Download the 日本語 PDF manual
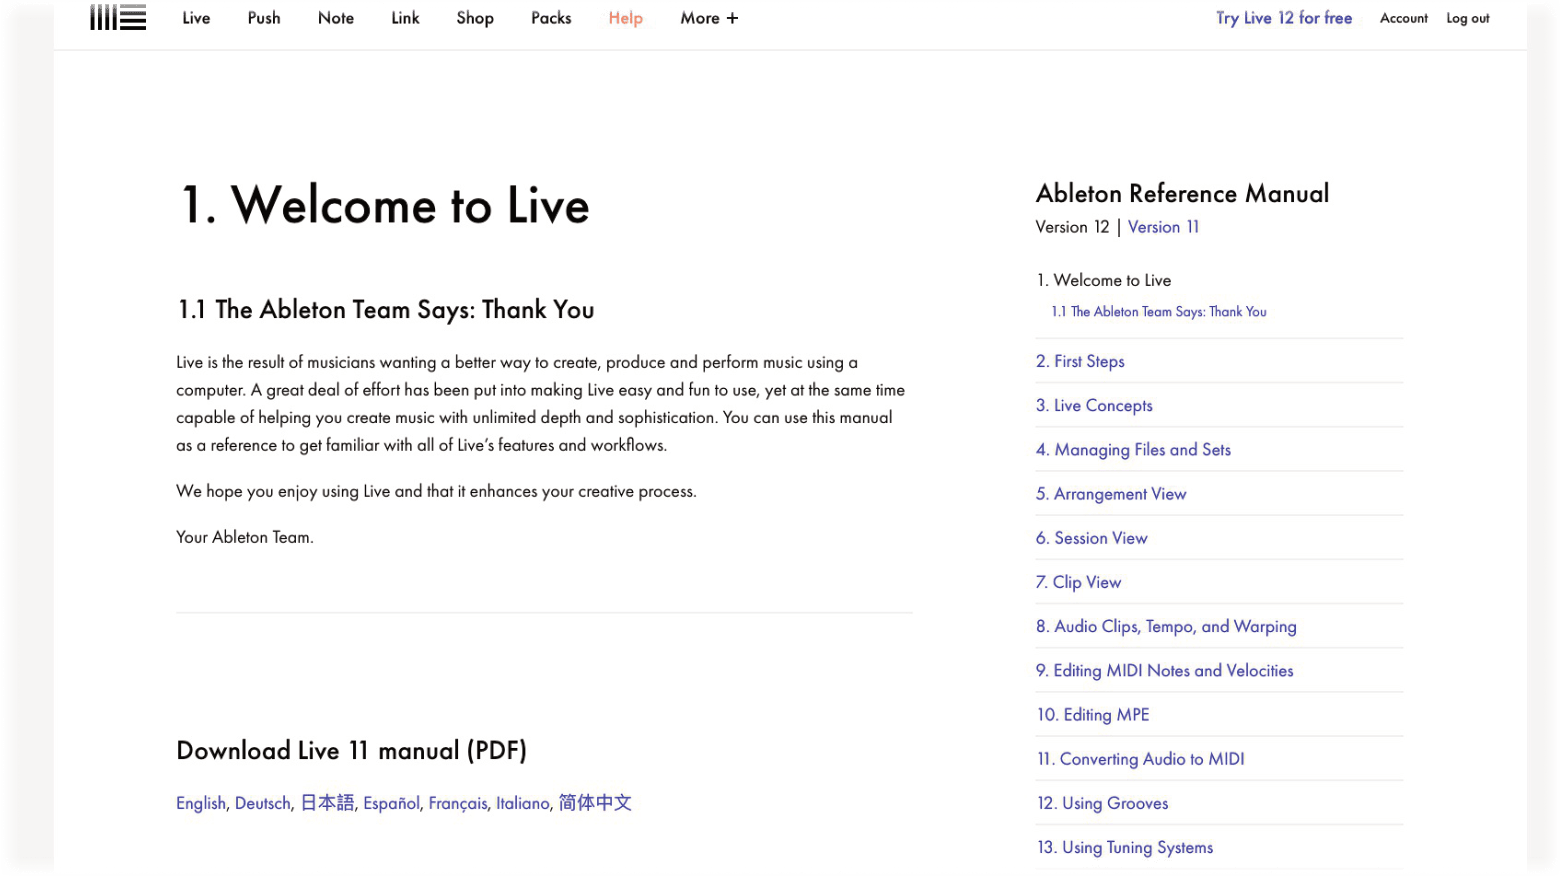This screenshot has width=1560, height=876. (327, 803)
